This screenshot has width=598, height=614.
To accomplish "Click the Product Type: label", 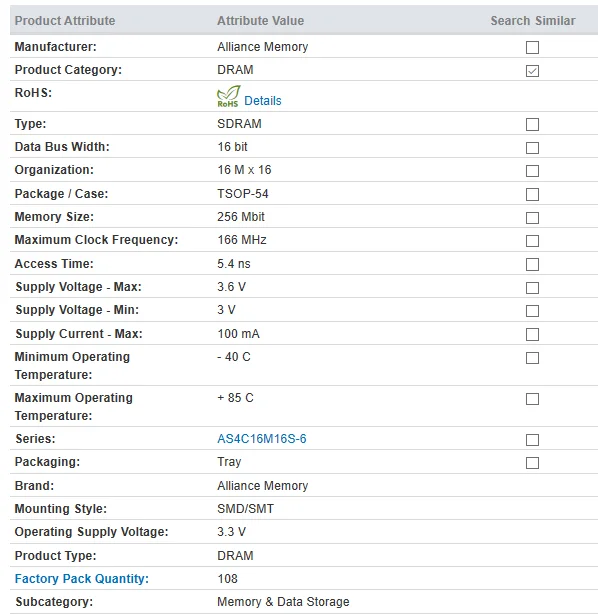I will [55, 556].
